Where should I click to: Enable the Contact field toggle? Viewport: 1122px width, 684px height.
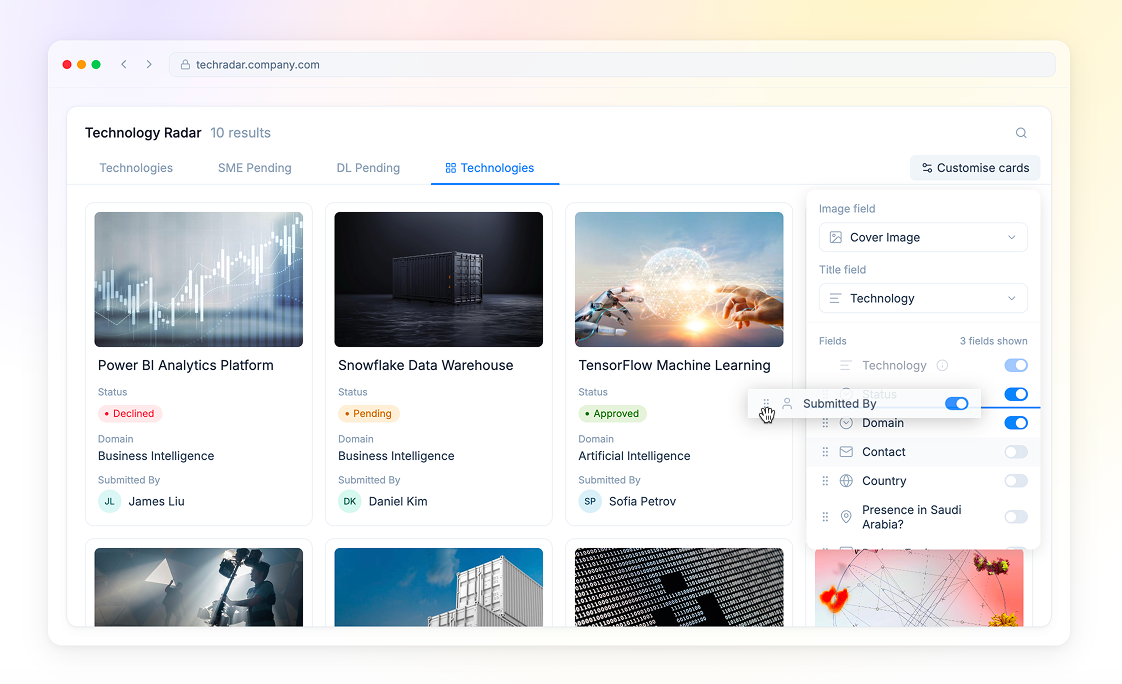[x=1016, y=452]
